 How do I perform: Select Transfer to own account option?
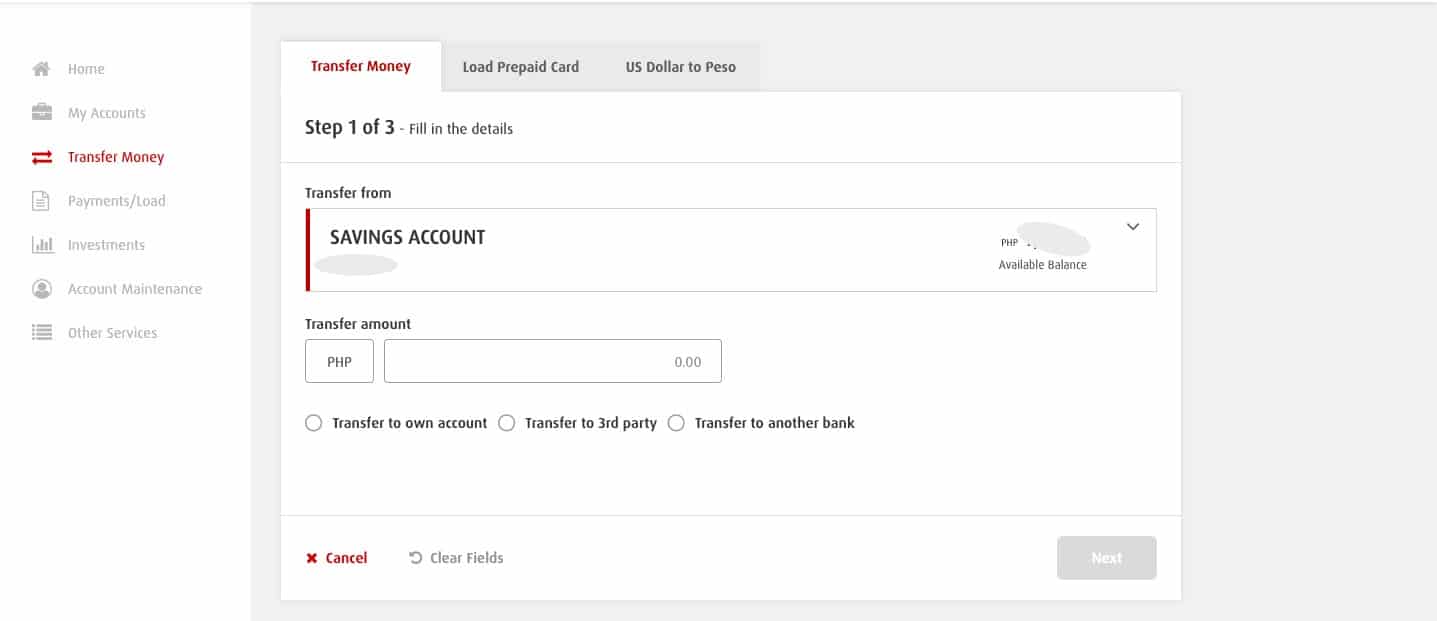(314, 423)
